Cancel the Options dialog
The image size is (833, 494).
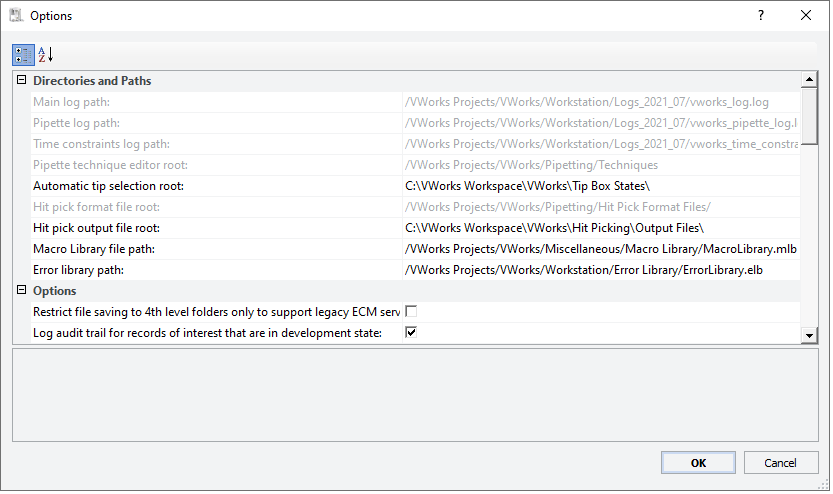[x=780, y=463]
